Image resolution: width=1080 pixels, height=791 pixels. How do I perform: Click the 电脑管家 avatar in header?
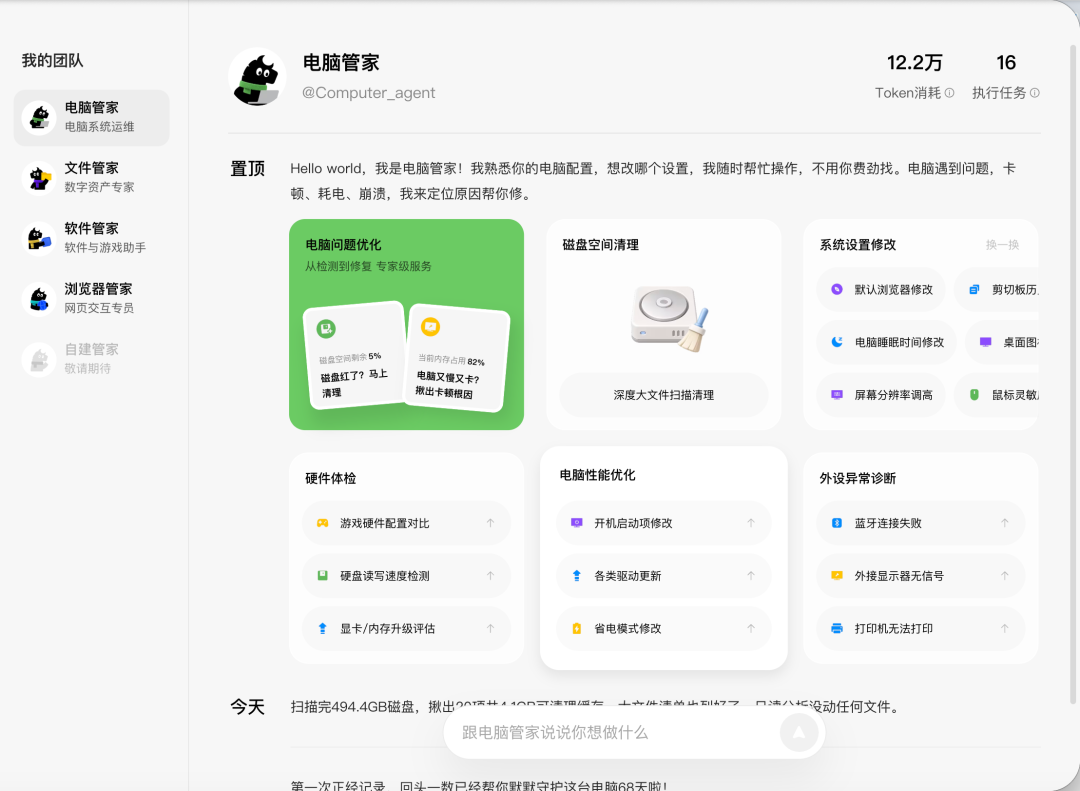[x=257, y=76]
